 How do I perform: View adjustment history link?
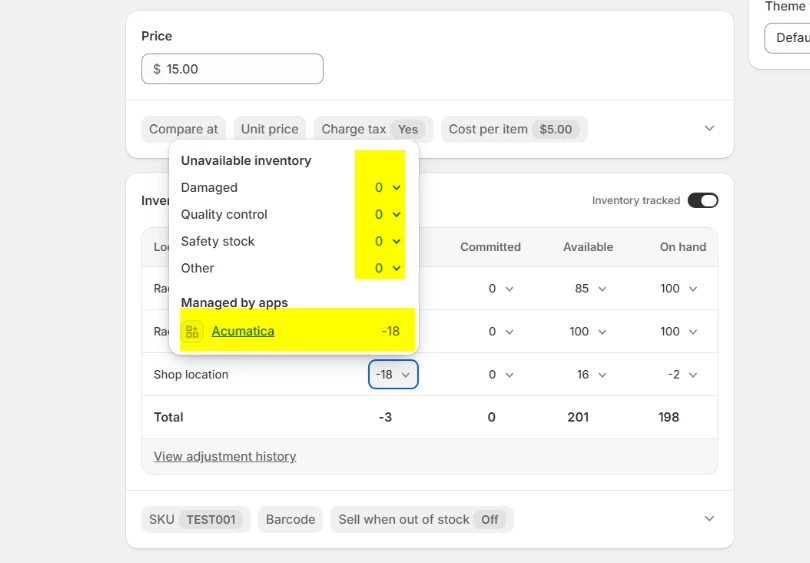coord(225,456)
